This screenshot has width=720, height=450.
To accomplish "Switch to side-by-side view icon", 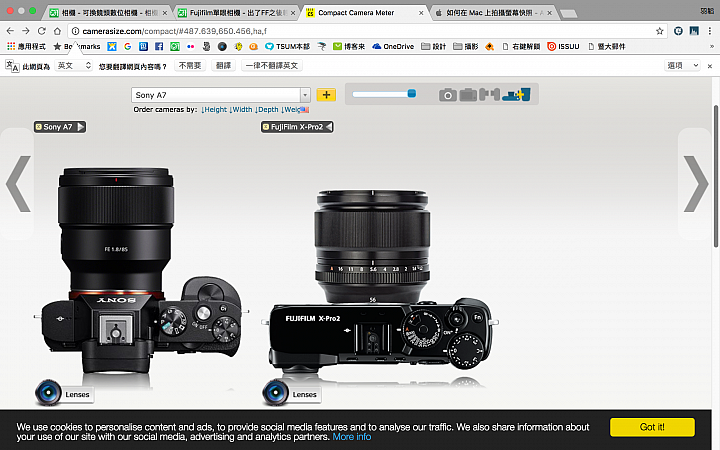I will pyautogui.click(x=489, y=95).
